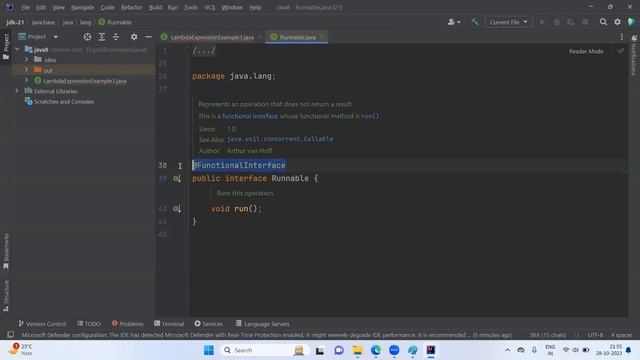640x360 pixels.
Task: Click the jdk-21 breadcrumb
Action: coord(15,22)
